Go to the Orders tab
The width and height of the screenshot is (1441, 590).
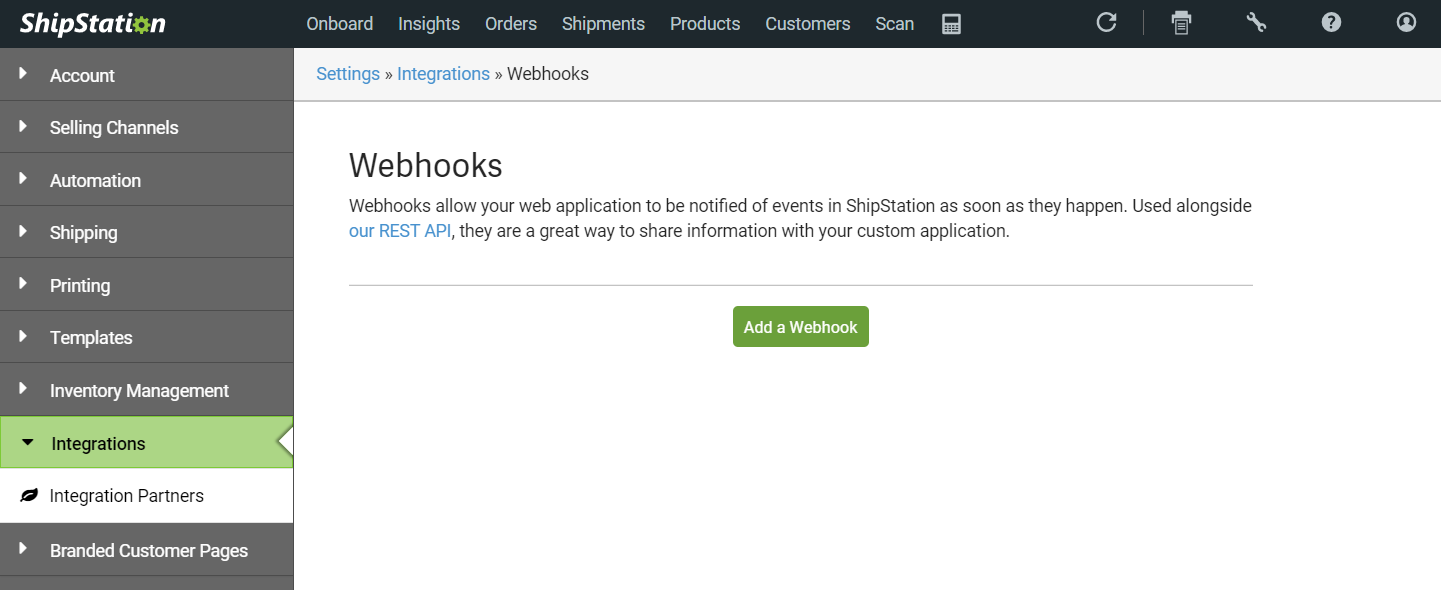point(511,24)
